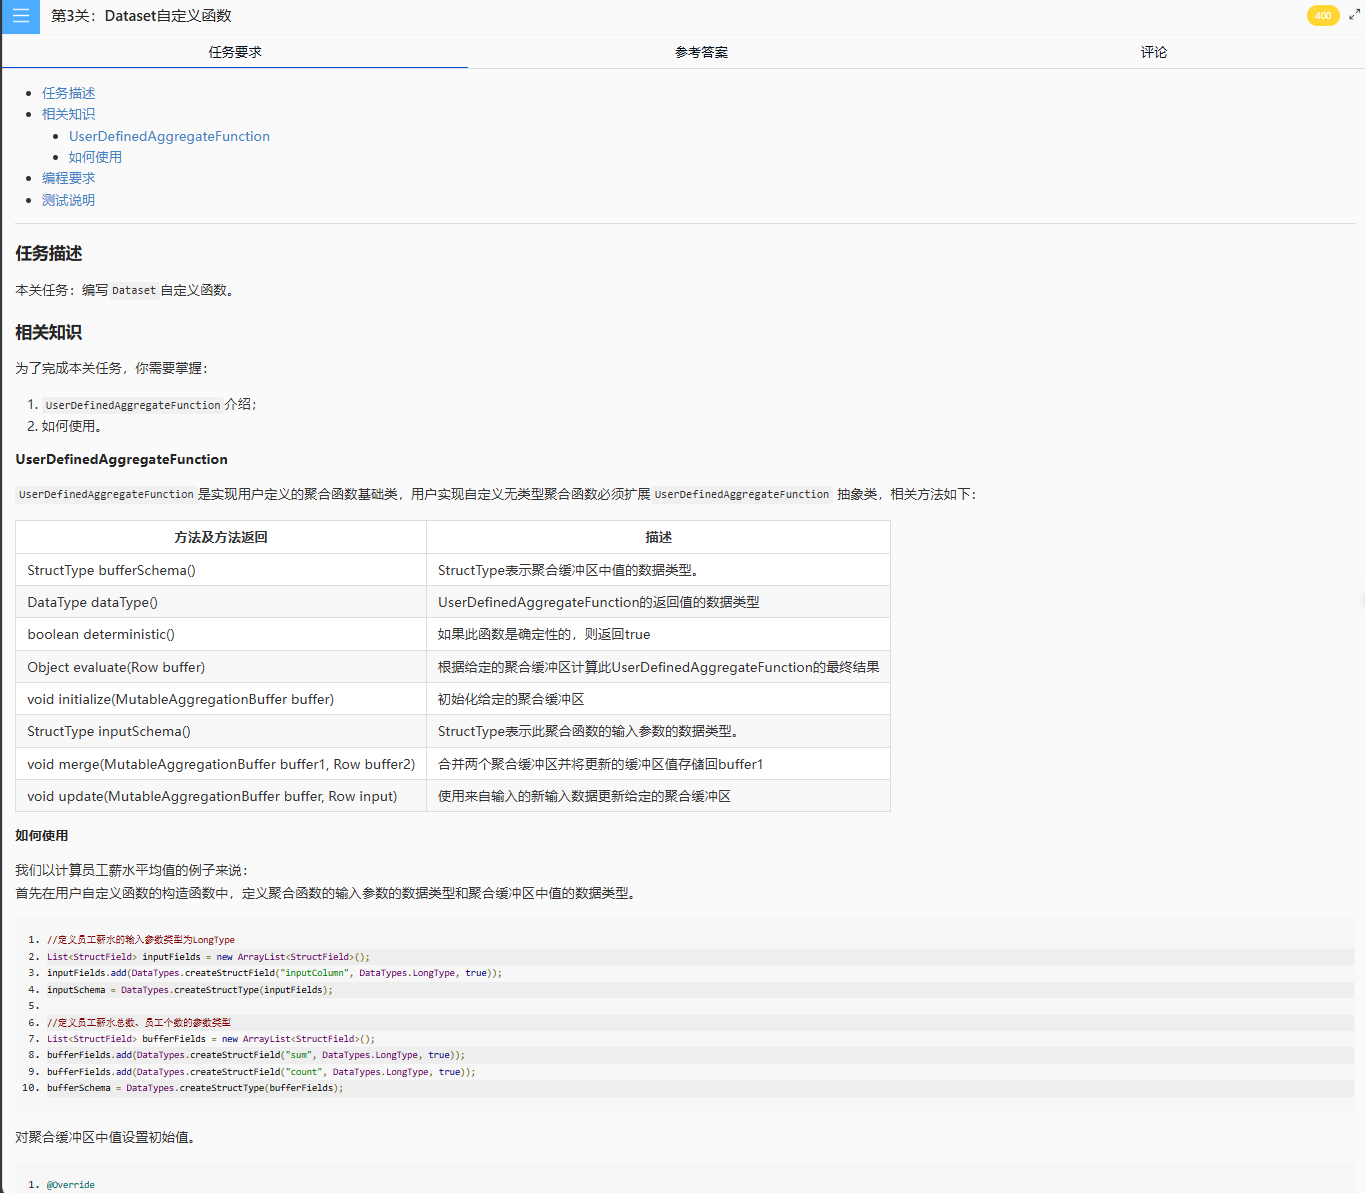Click the 方法及方法返回 table column header

coord(221,537)
